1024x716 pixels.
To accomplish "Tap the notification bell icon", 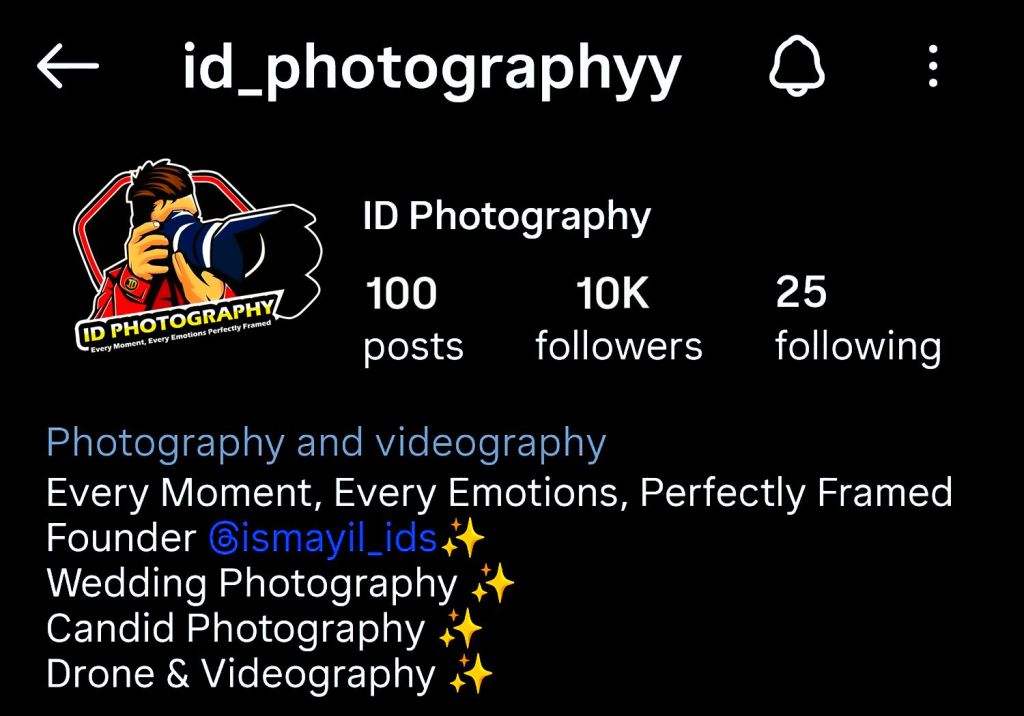I will (x=797, y=67).
